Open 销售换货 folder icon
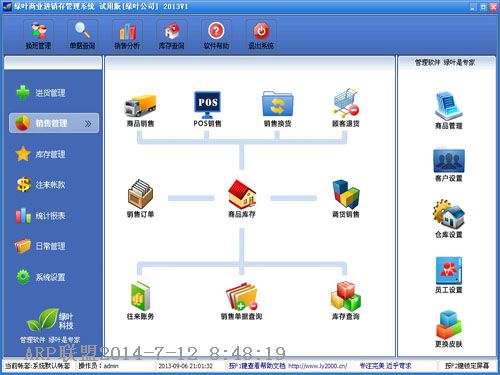500x375 pixels. point(277,109)
